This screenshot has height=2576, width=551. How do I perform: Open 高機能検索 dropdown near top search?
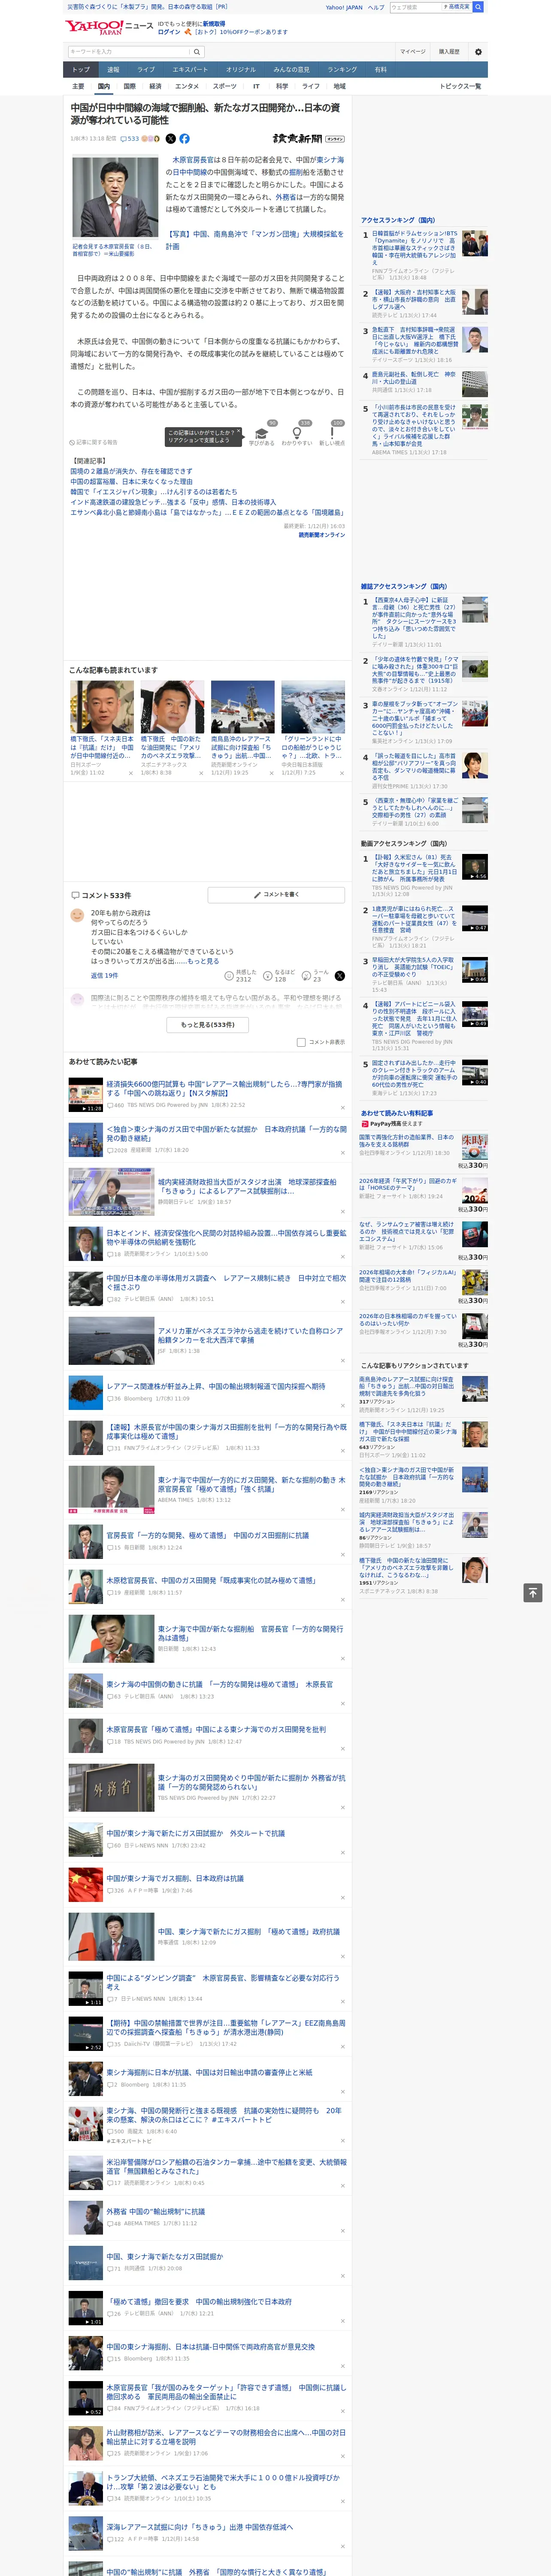coord(458,7)
